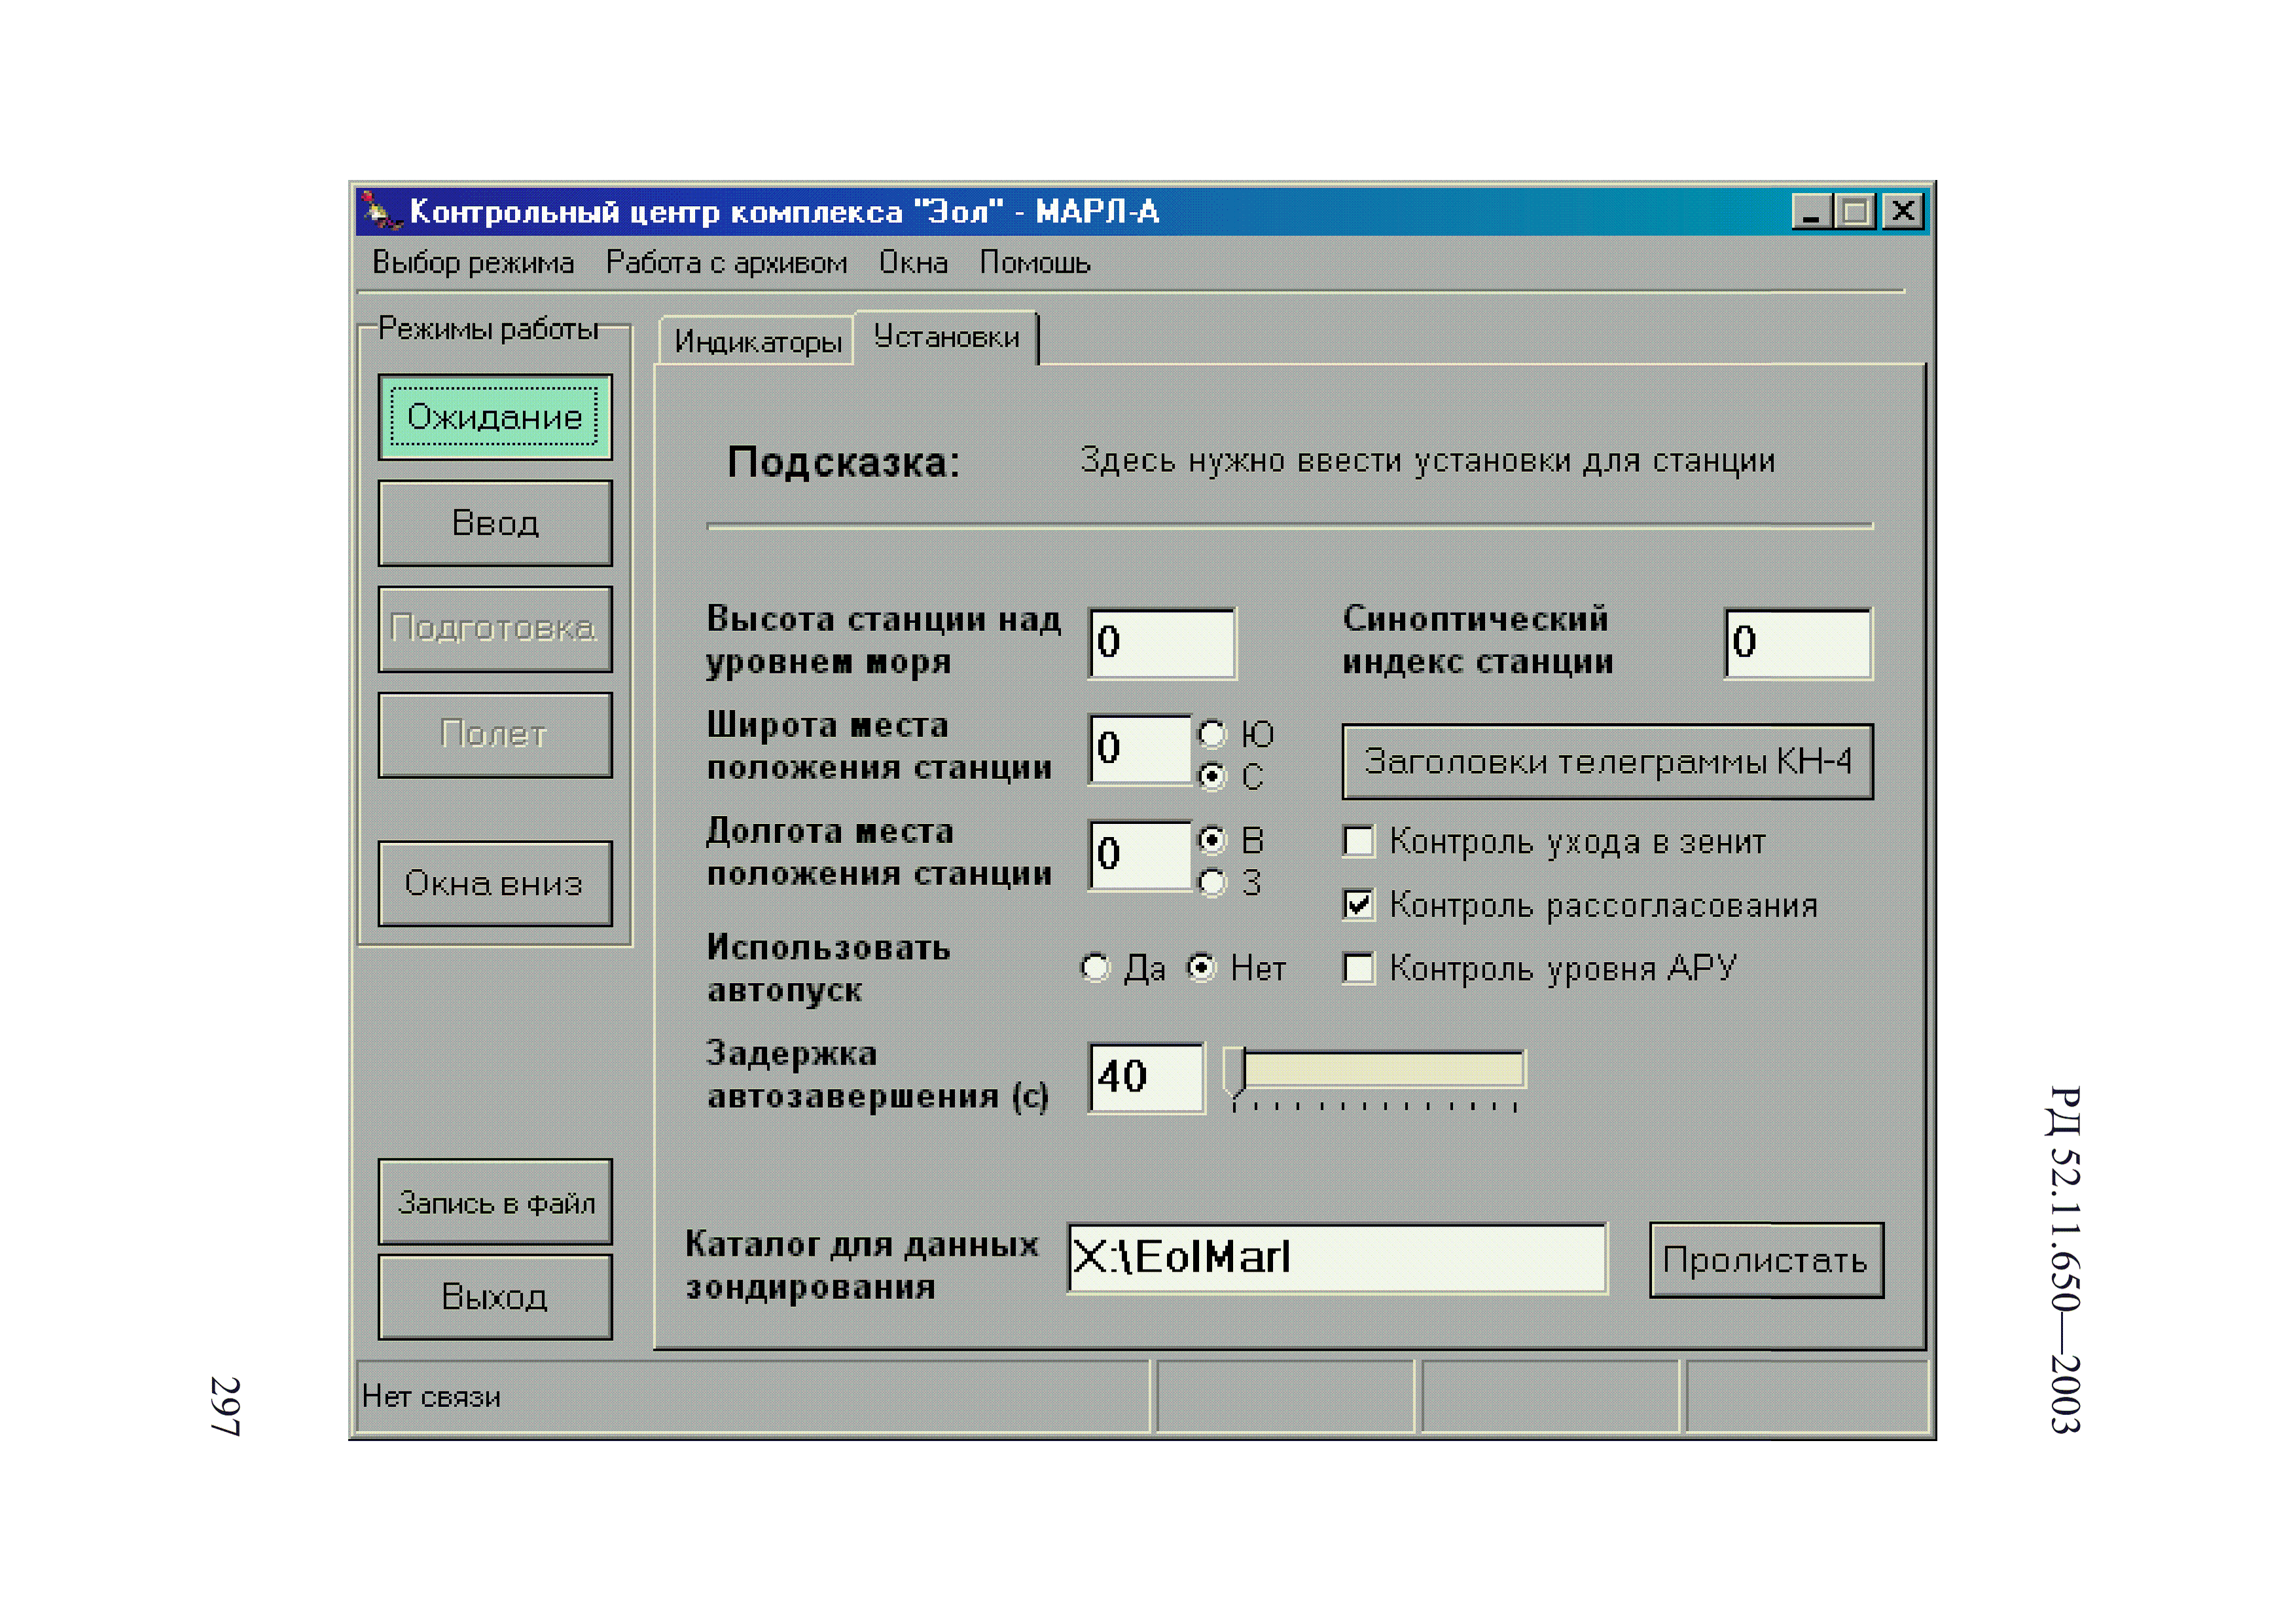Viewport: 2296px width, 1623px height.
Task: Maximize the МАРЛ-А window
Action: click(1855, 212)
